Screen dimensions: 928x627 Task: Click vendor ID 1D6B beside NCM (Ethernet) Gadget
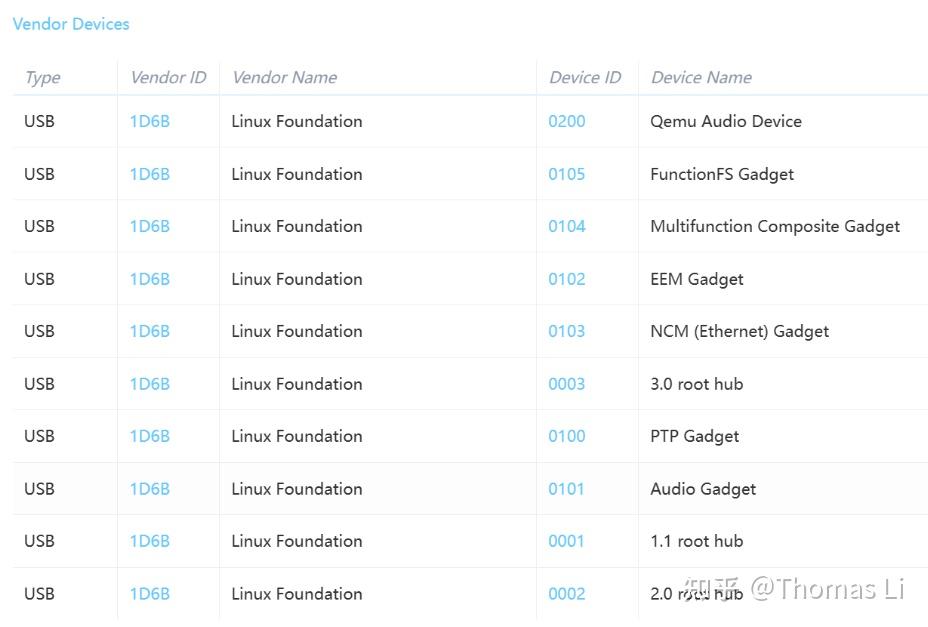point(150,331)
